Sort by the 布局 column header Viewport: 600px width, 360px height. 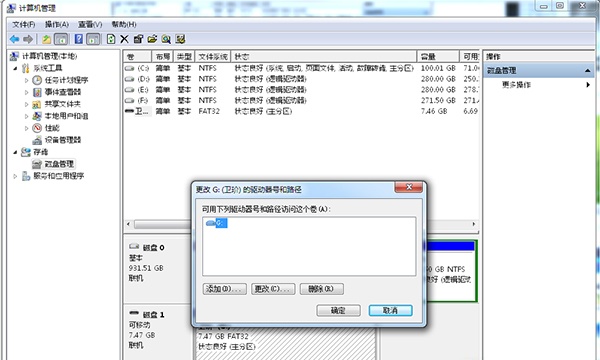163,57
